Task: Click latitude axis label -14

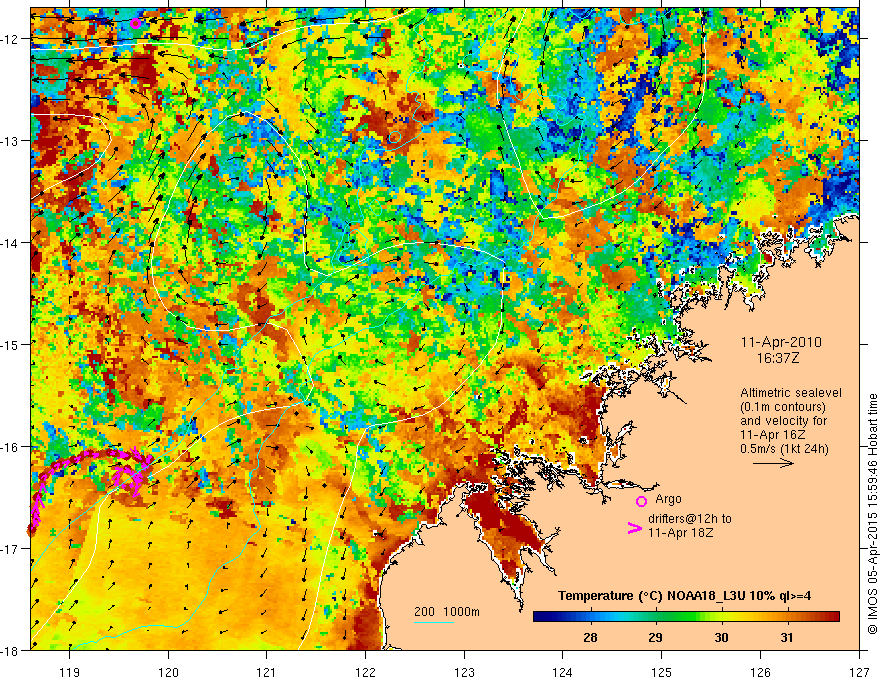Action: click(11, 243)
